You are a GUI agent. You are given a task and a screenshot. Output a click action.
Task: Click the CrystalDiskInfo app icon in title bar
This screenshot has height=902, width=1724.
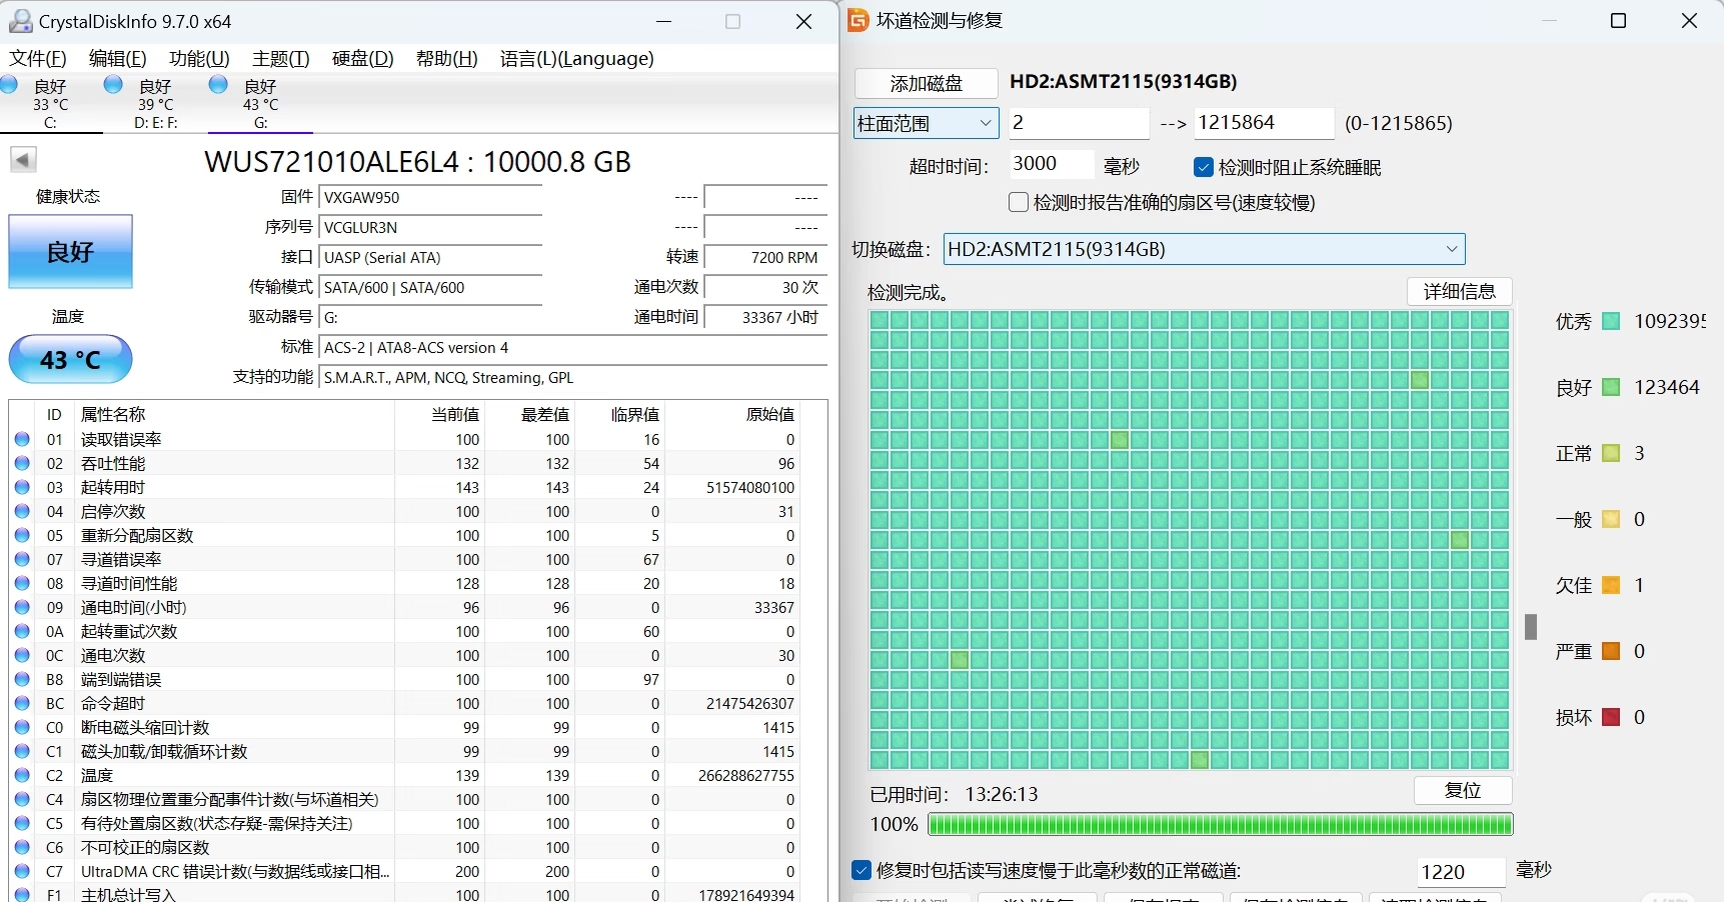tap(20, 20)
